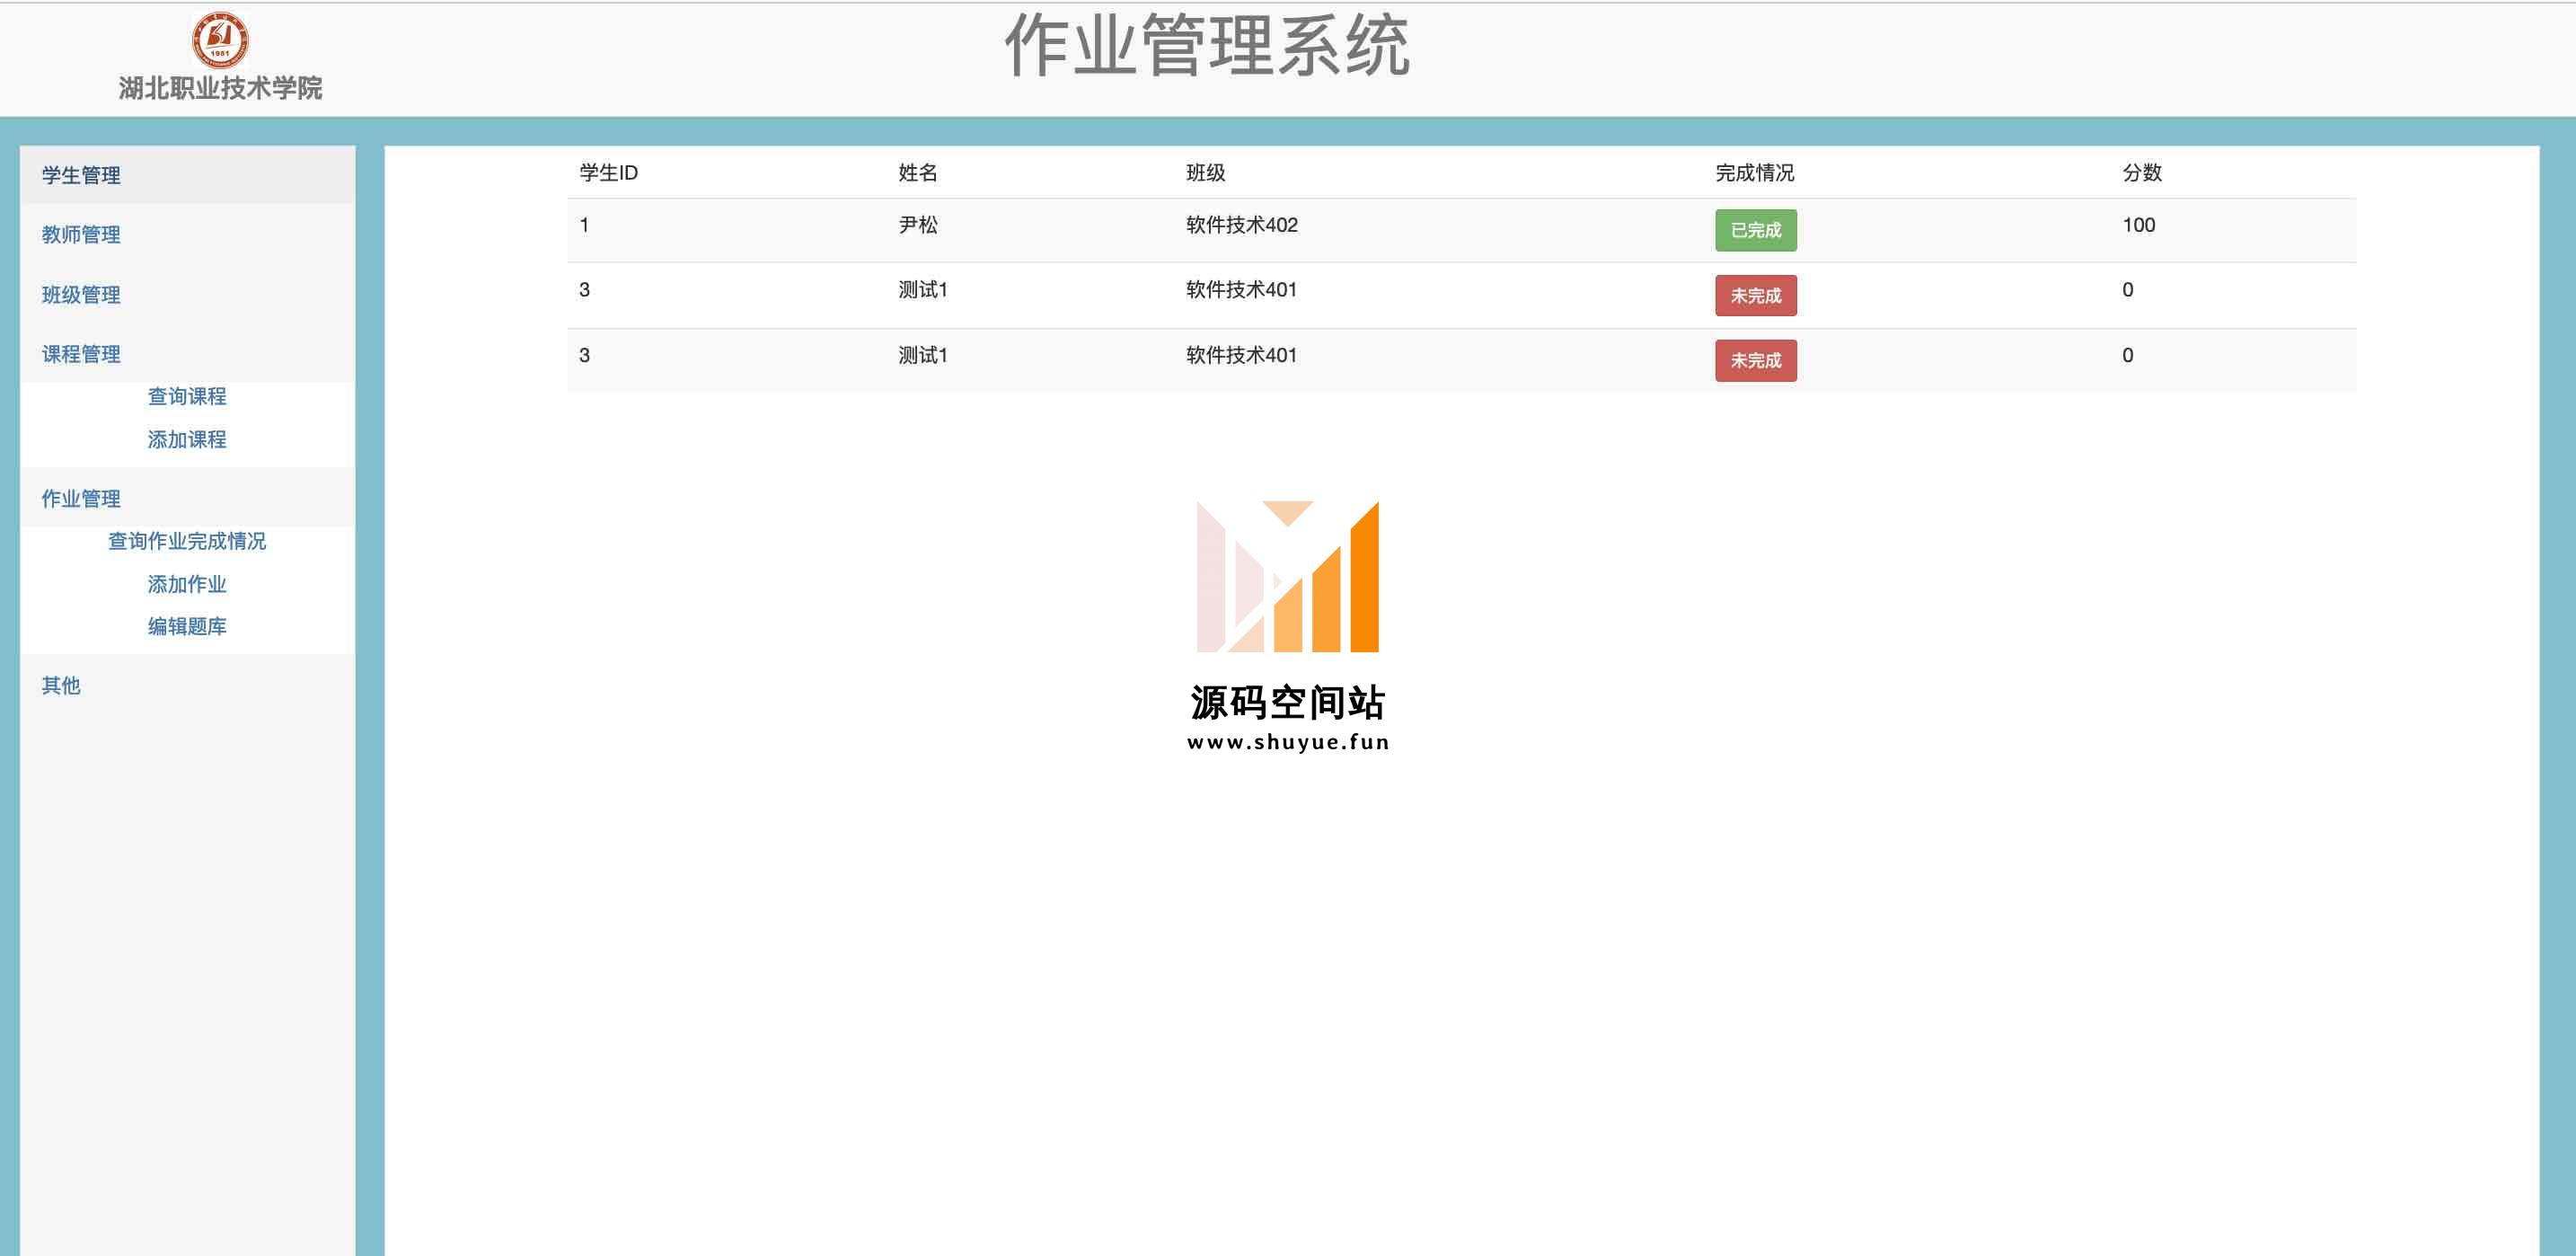This screenshot has width=2576, height=1256.
Task: Open the 编辑题库 link
Action: [187, 627]
